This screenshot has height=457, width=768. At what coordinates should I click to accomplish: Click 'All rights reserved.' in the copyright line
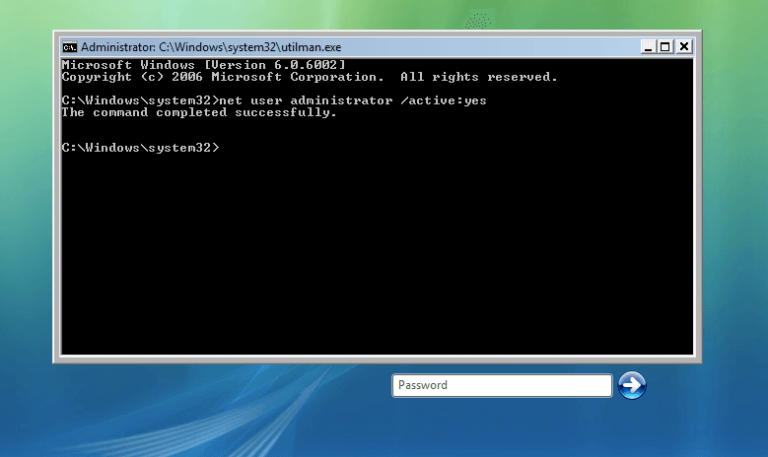coord(479,77)
